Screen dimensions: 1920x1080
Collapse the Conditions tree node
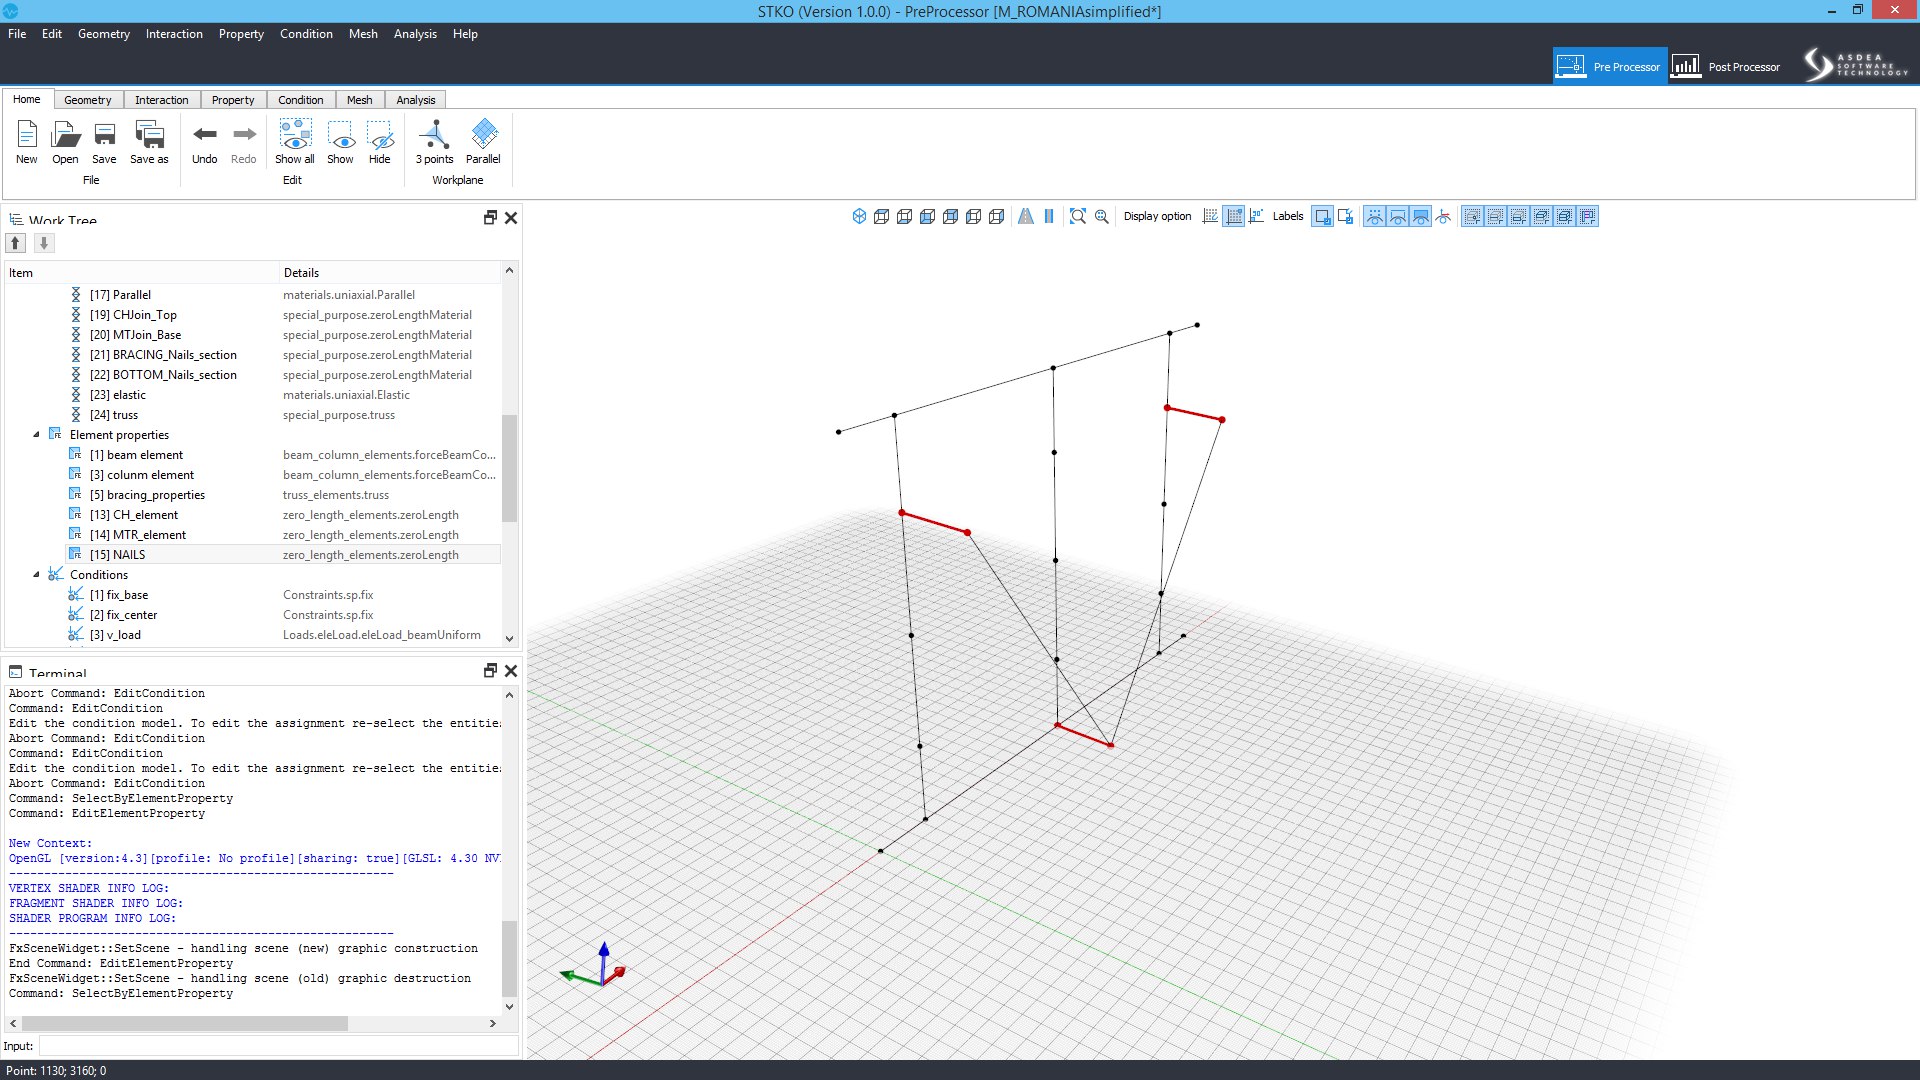click(x=37, y=575)
